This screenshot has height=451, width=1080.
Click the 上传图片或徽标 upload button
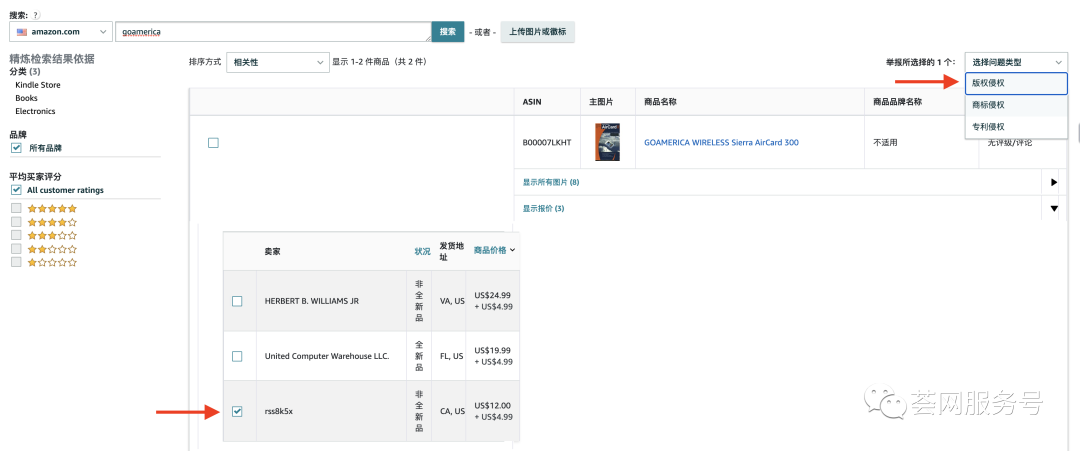coord(537,32)
